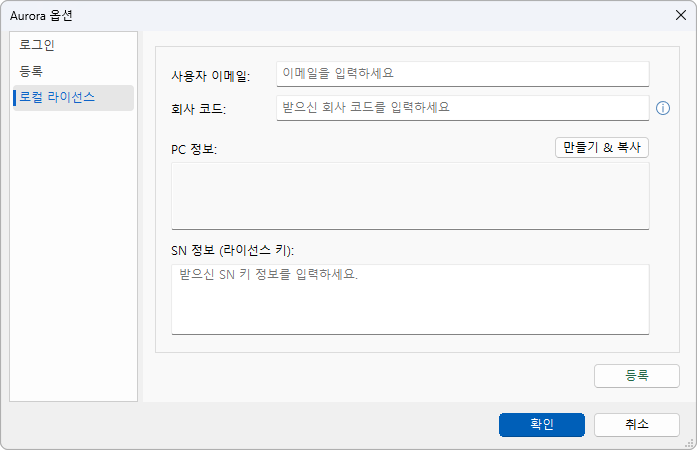Confirm with the blue 확인 button
The height and width of the screenshot is (450, 697).
(x=541, y=425)
